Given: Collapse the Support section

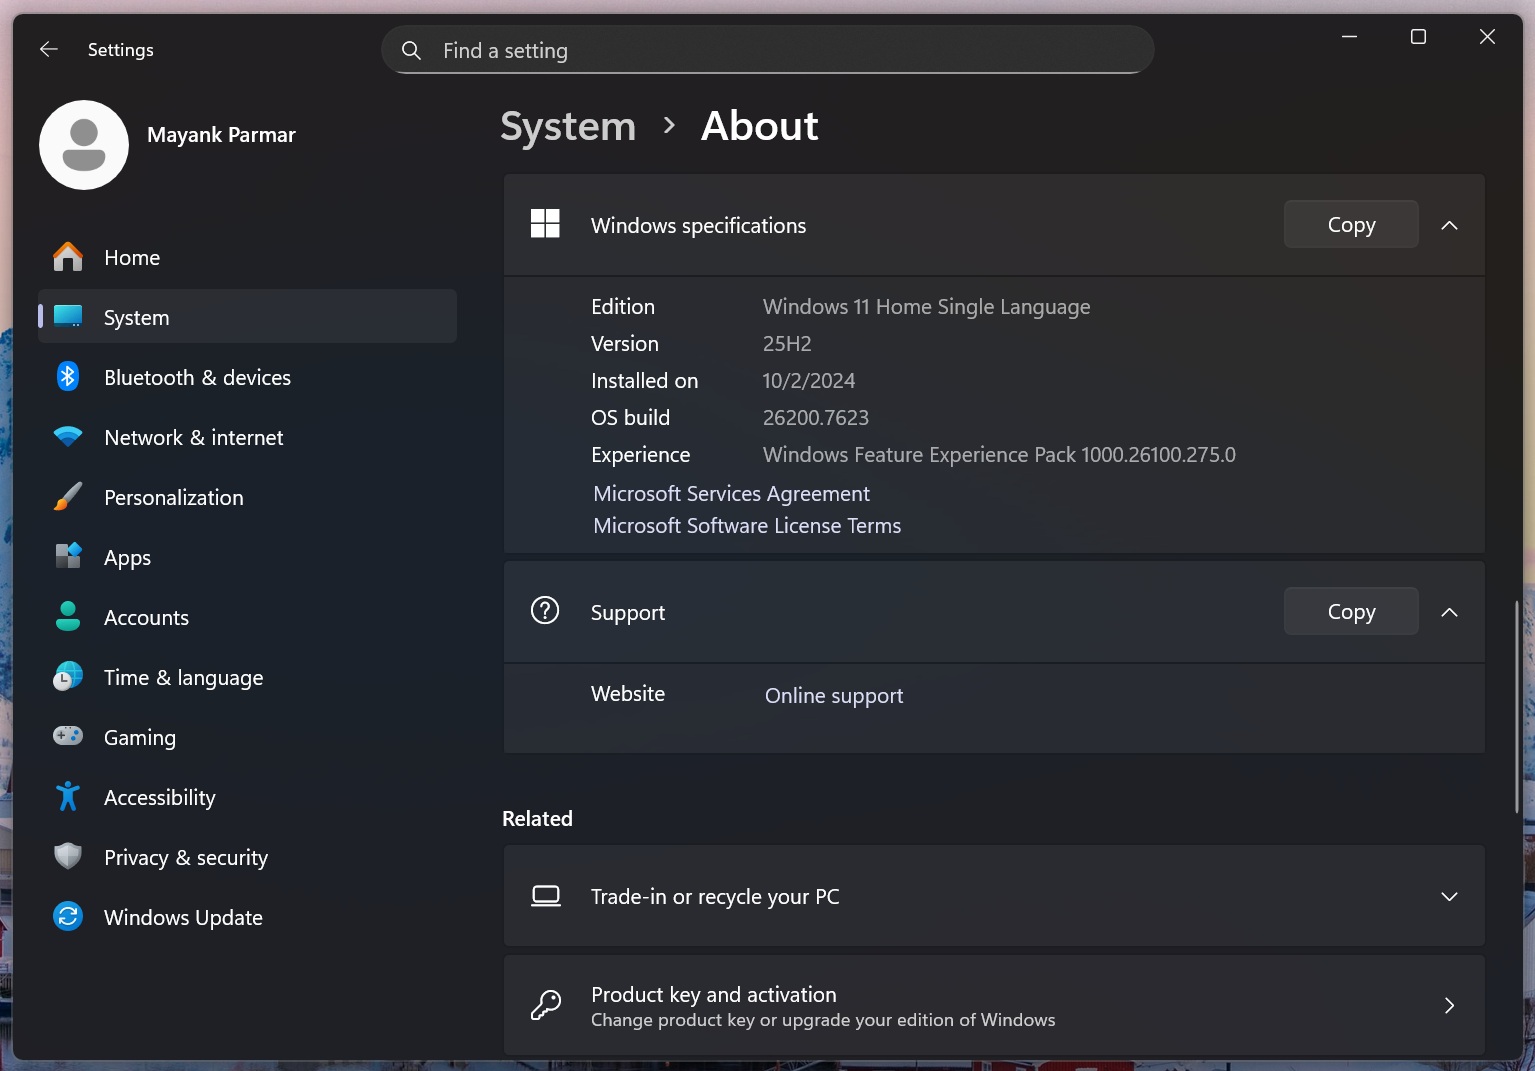Looking at the screenshot, I should click(1449, 612).
